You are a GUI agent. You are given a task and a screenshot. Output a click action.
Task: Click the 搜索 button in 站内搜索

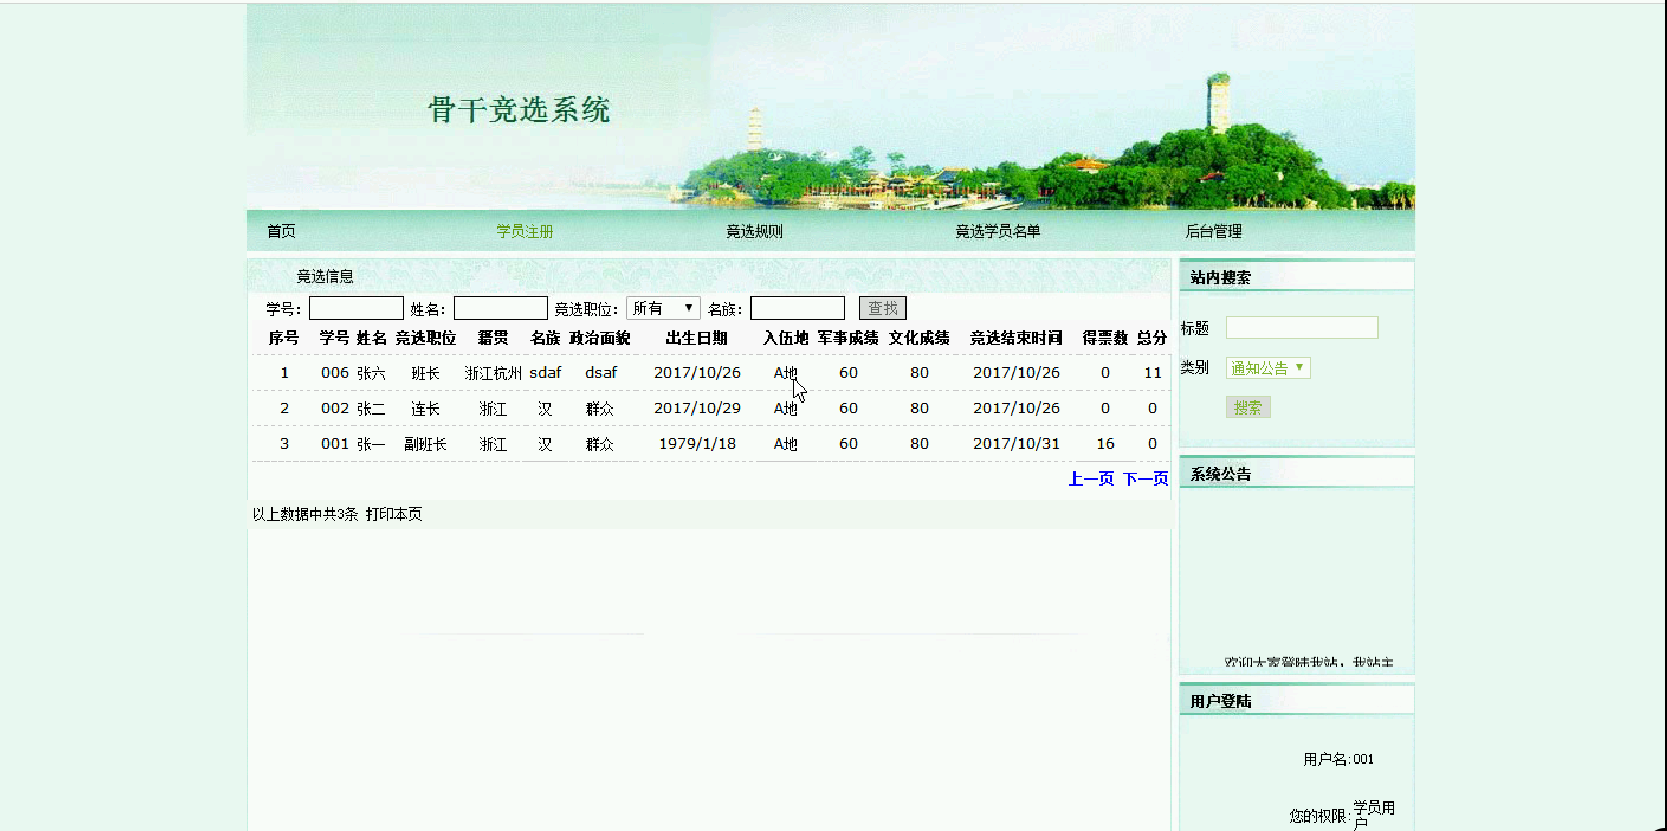[x=1248, y=407]
